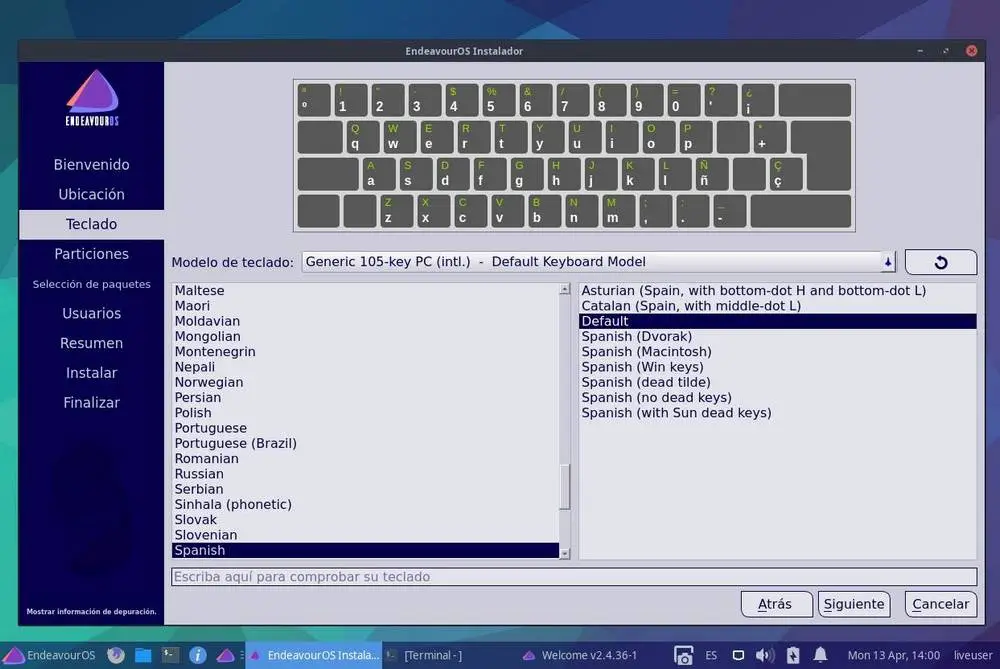
Task: Select Maori in the language list
Action: pyautogui.click(x=365, y=305)
